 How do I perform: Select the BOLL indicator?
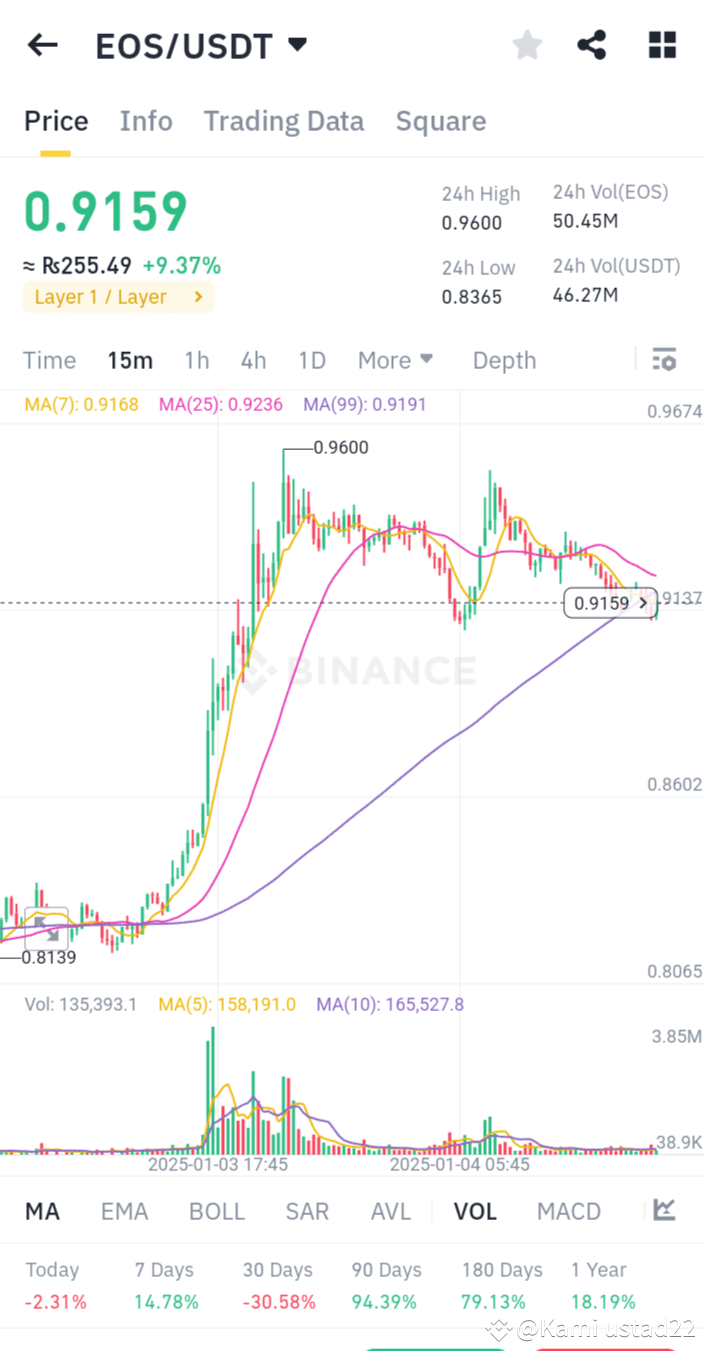coord(216,1210)
